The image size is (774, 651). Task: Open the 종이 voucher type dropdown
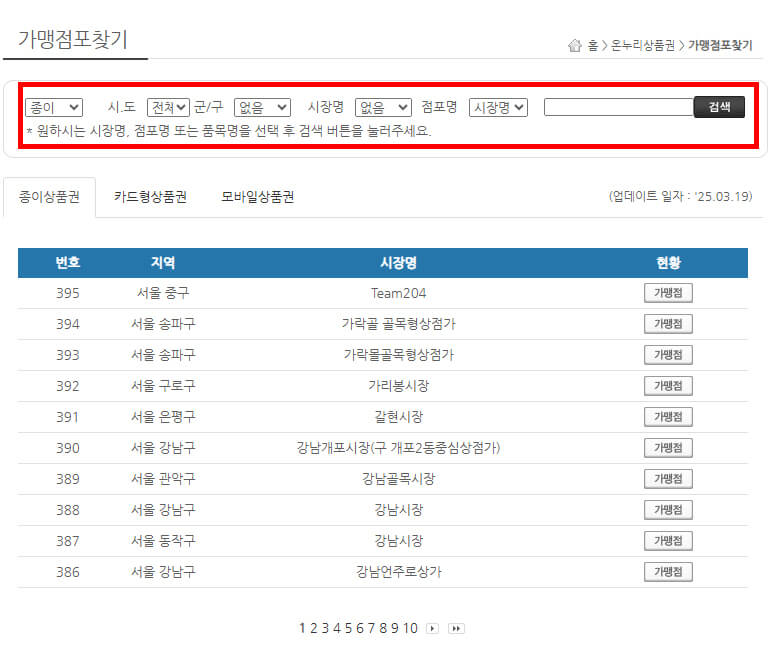[x=54, y=107]
